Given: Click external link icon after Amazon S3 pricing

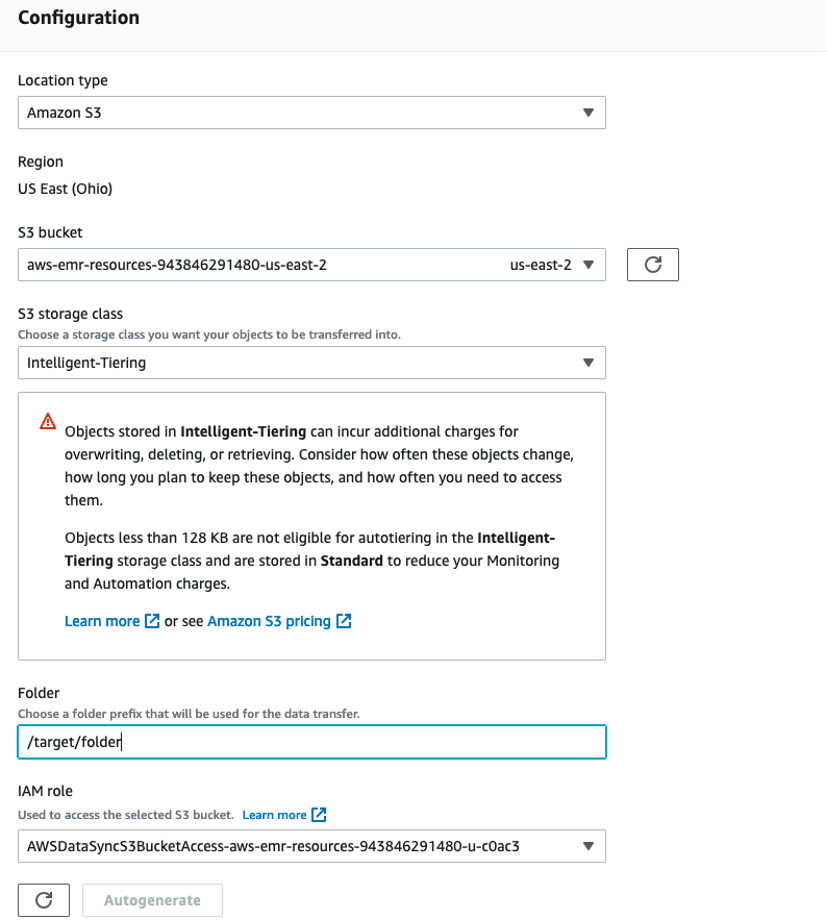Looking at the screenshot, I should pyautogui.click(x=344, y=620).
